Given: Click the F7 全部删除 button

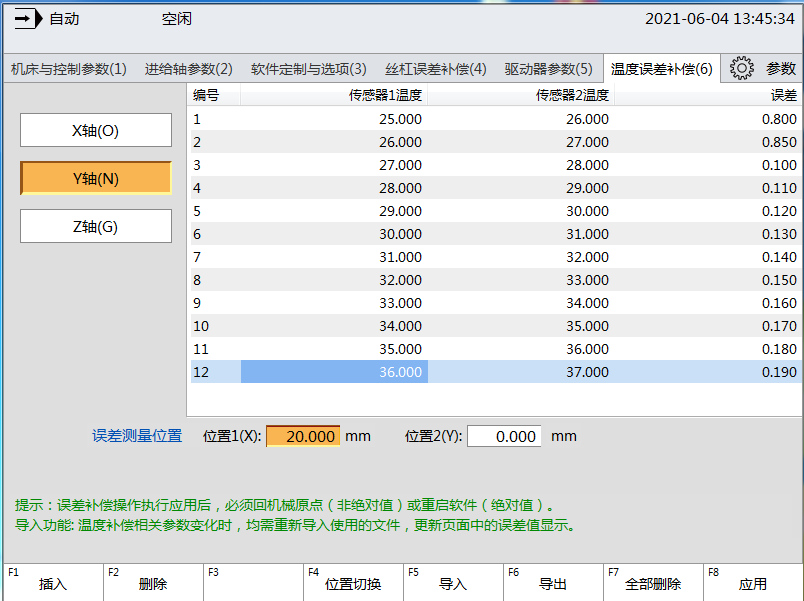Looking at the screenshot, I should pyautogui.click(x=653, y=583).
